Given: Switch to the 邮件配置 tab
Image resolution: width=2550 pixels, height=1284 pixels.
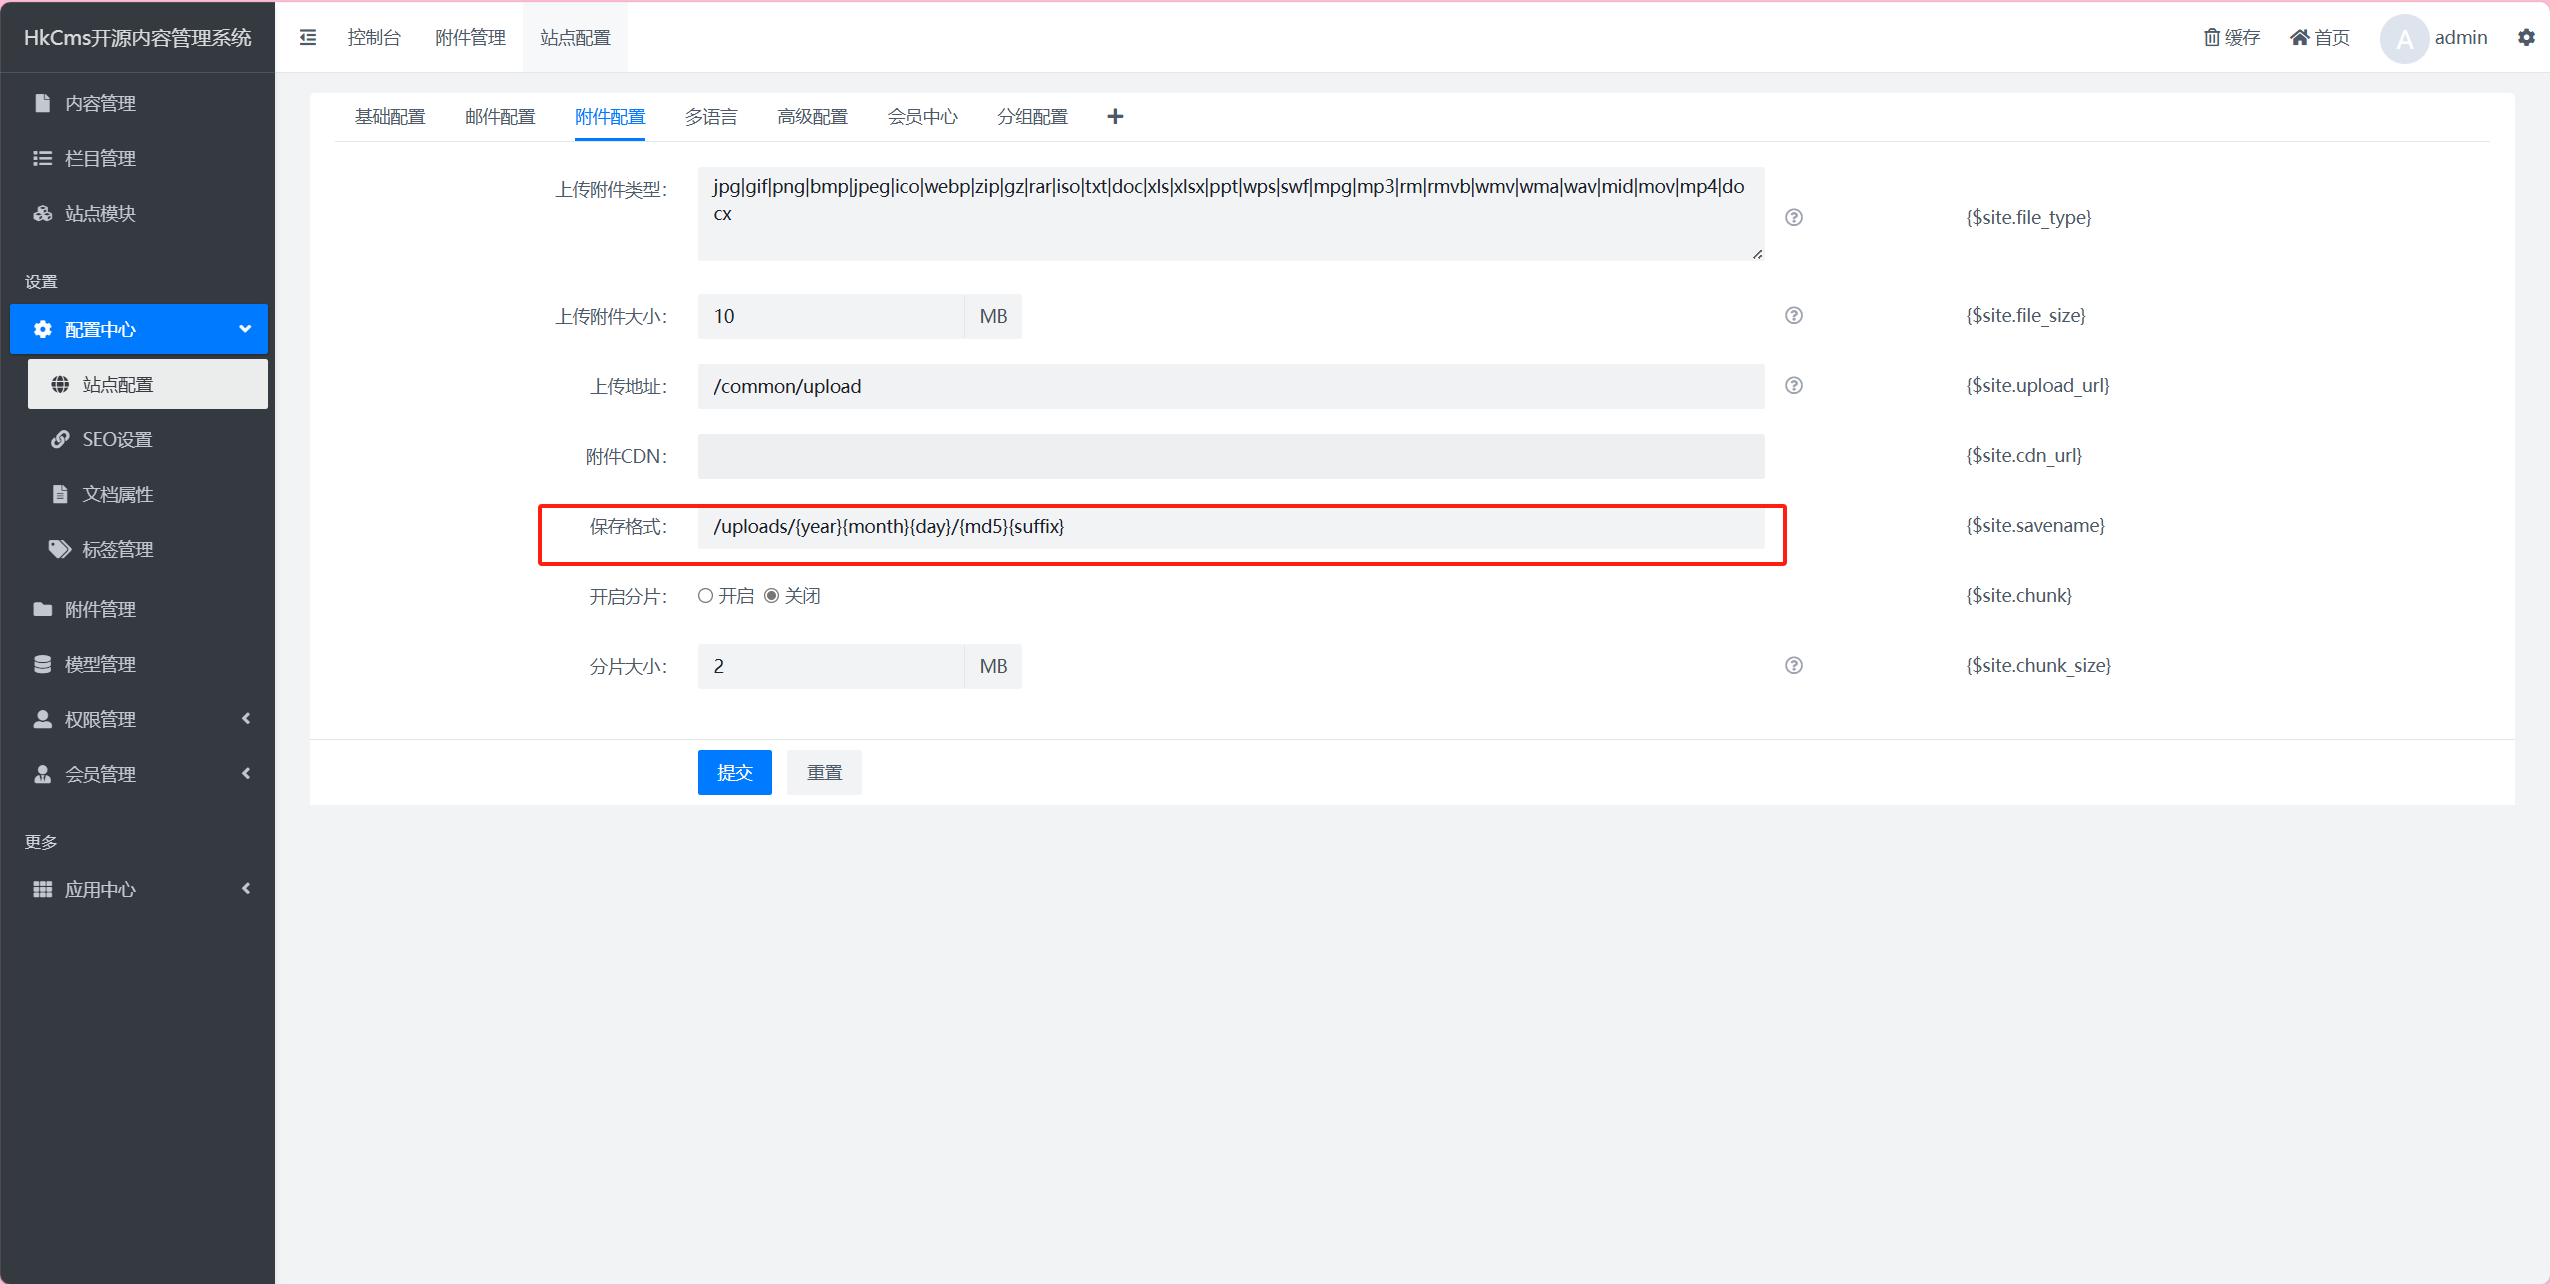Looking at the screenshot, I should (x=500, y=117).
